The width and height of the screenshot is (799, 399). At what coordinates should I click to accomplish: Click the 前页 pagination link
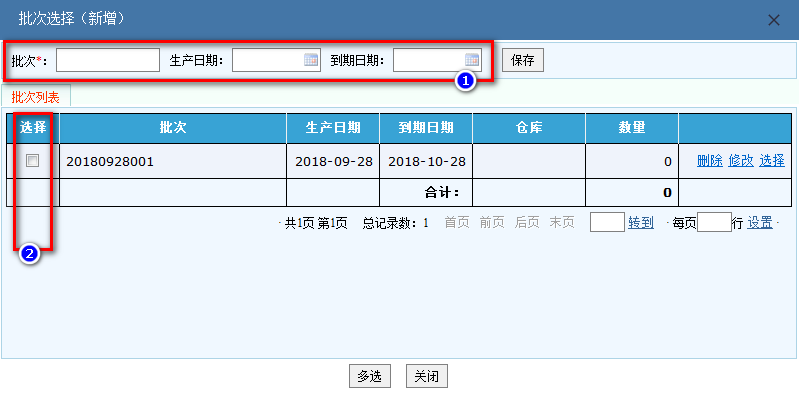pos(492,223)
